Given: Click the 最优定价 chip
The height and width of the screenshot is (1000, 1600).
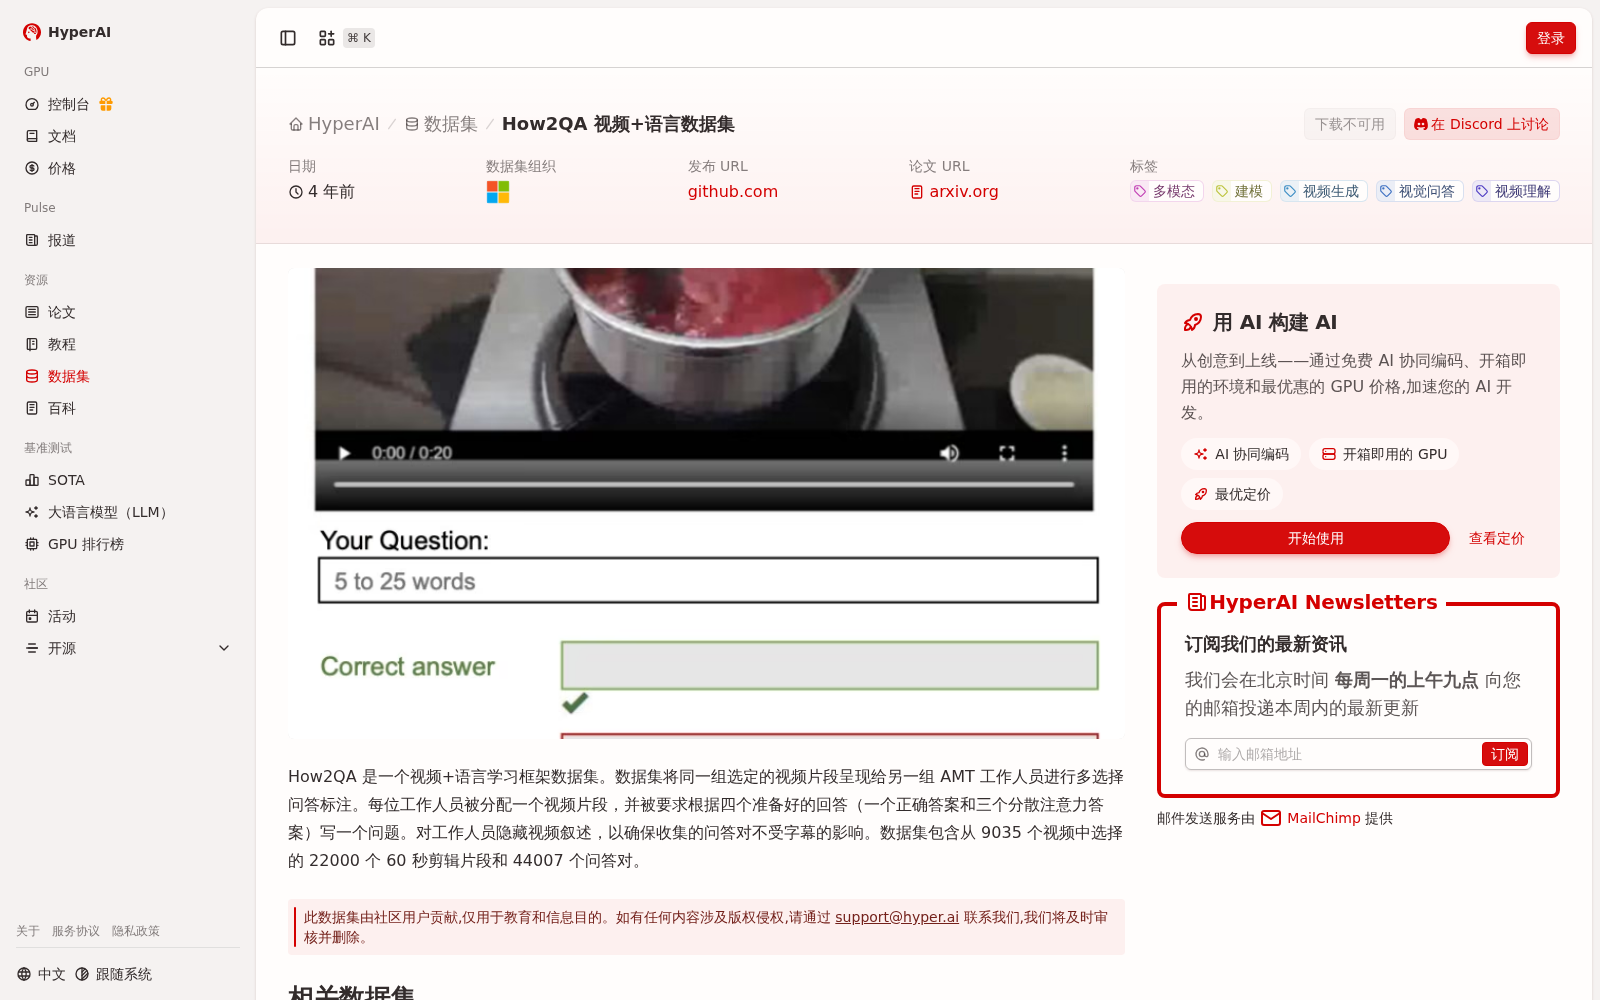Looking at the screenshot, I should 1232,494.
